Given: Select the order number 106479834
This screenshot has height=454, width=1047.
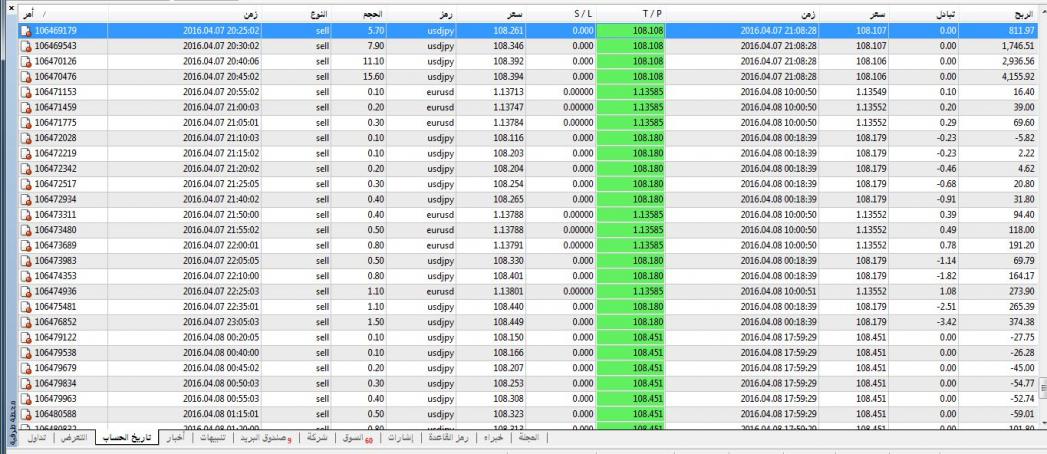Looking at the screenshot, I should tap(55, 384).
